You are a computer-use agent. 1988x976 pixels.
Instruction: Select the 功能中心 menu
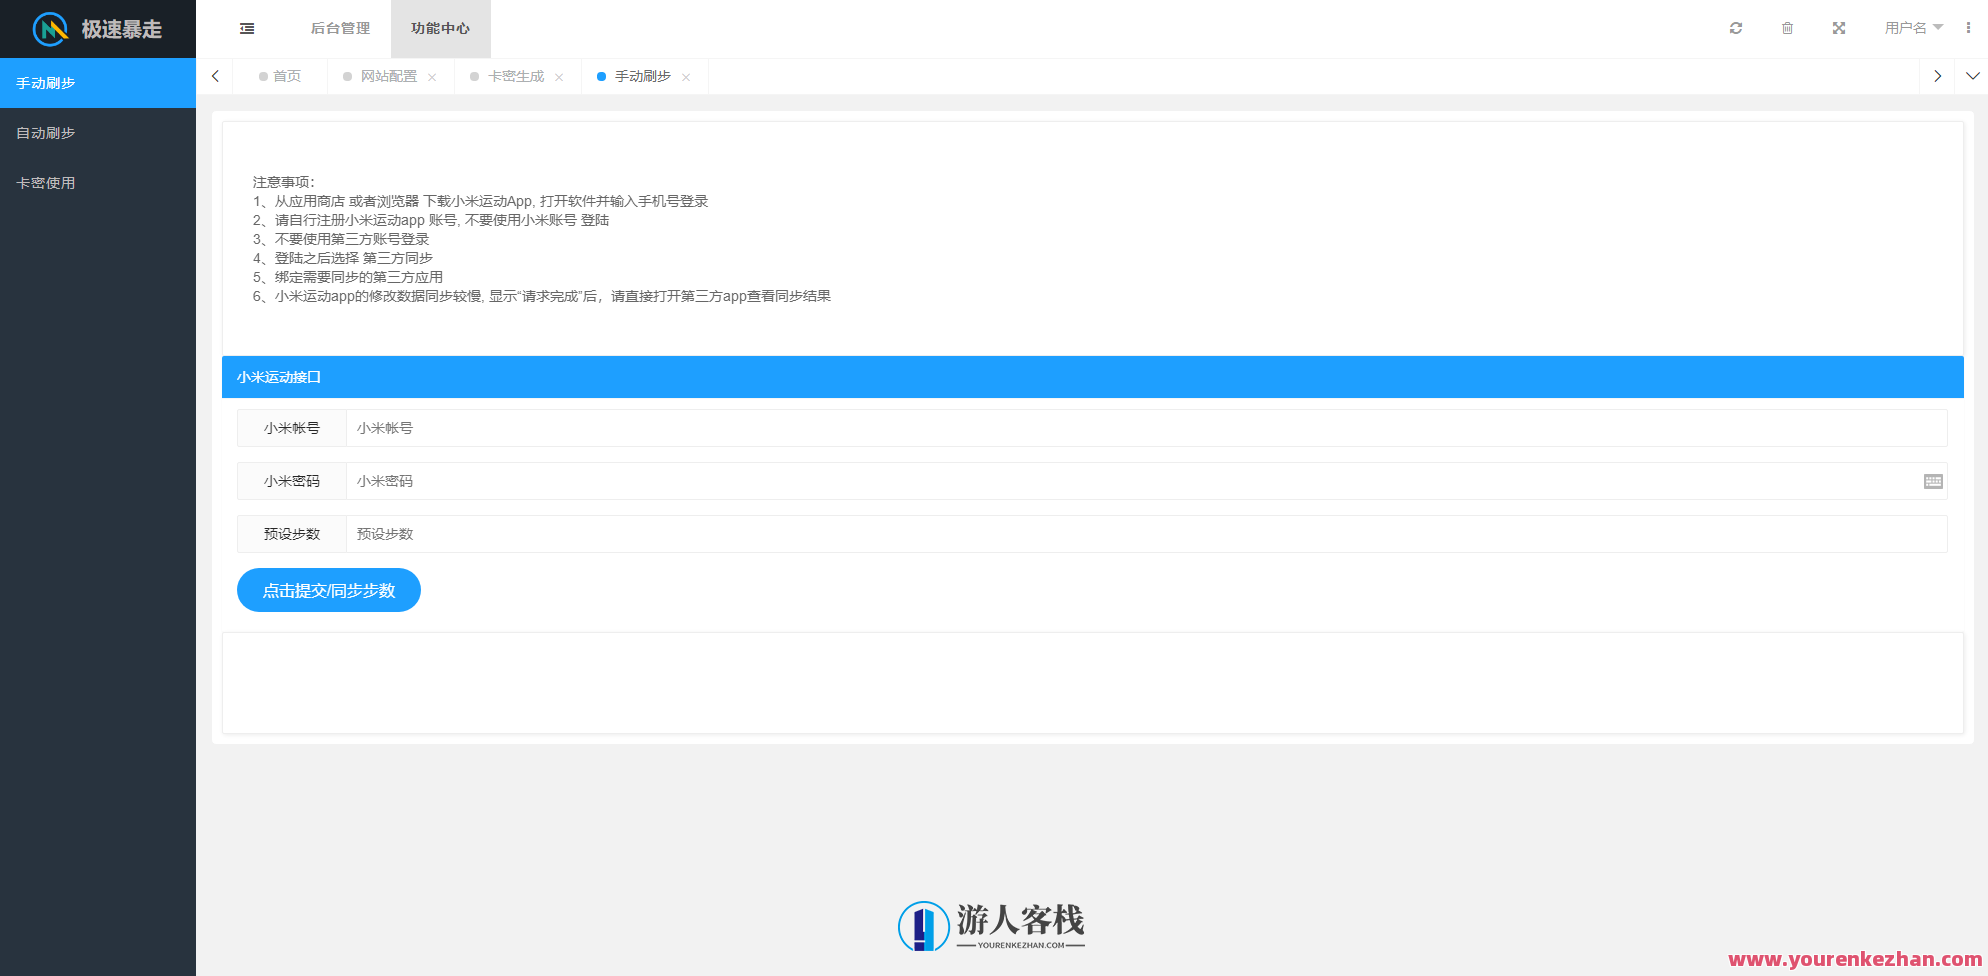pyautogui.click(x=440, y=29)
